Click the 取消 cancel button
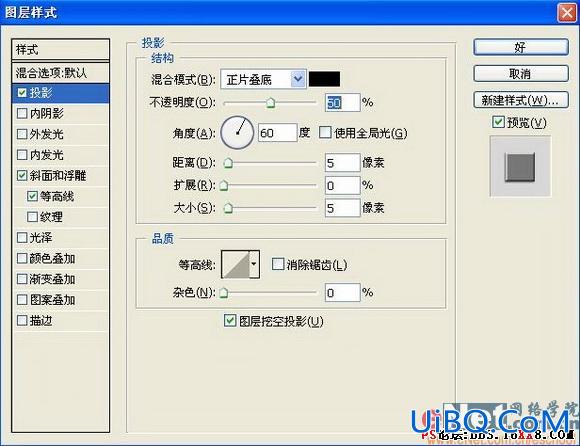Screen dimensions: 580x446 click(x=521, y=74)
